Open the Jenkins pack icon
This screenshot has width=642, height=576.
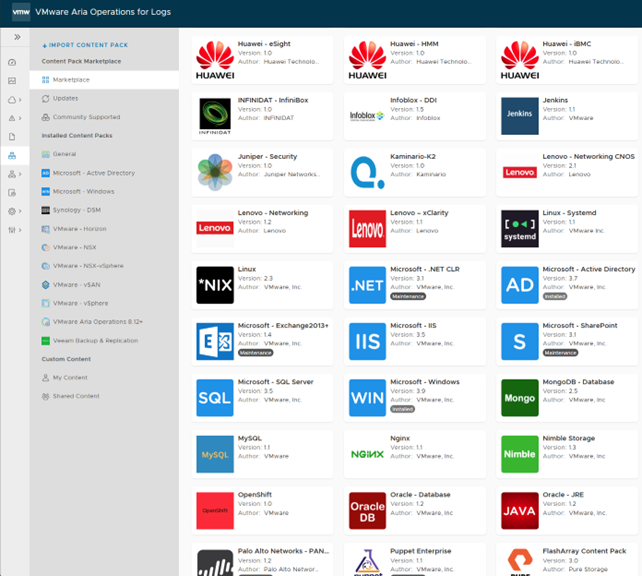(520, 116)
